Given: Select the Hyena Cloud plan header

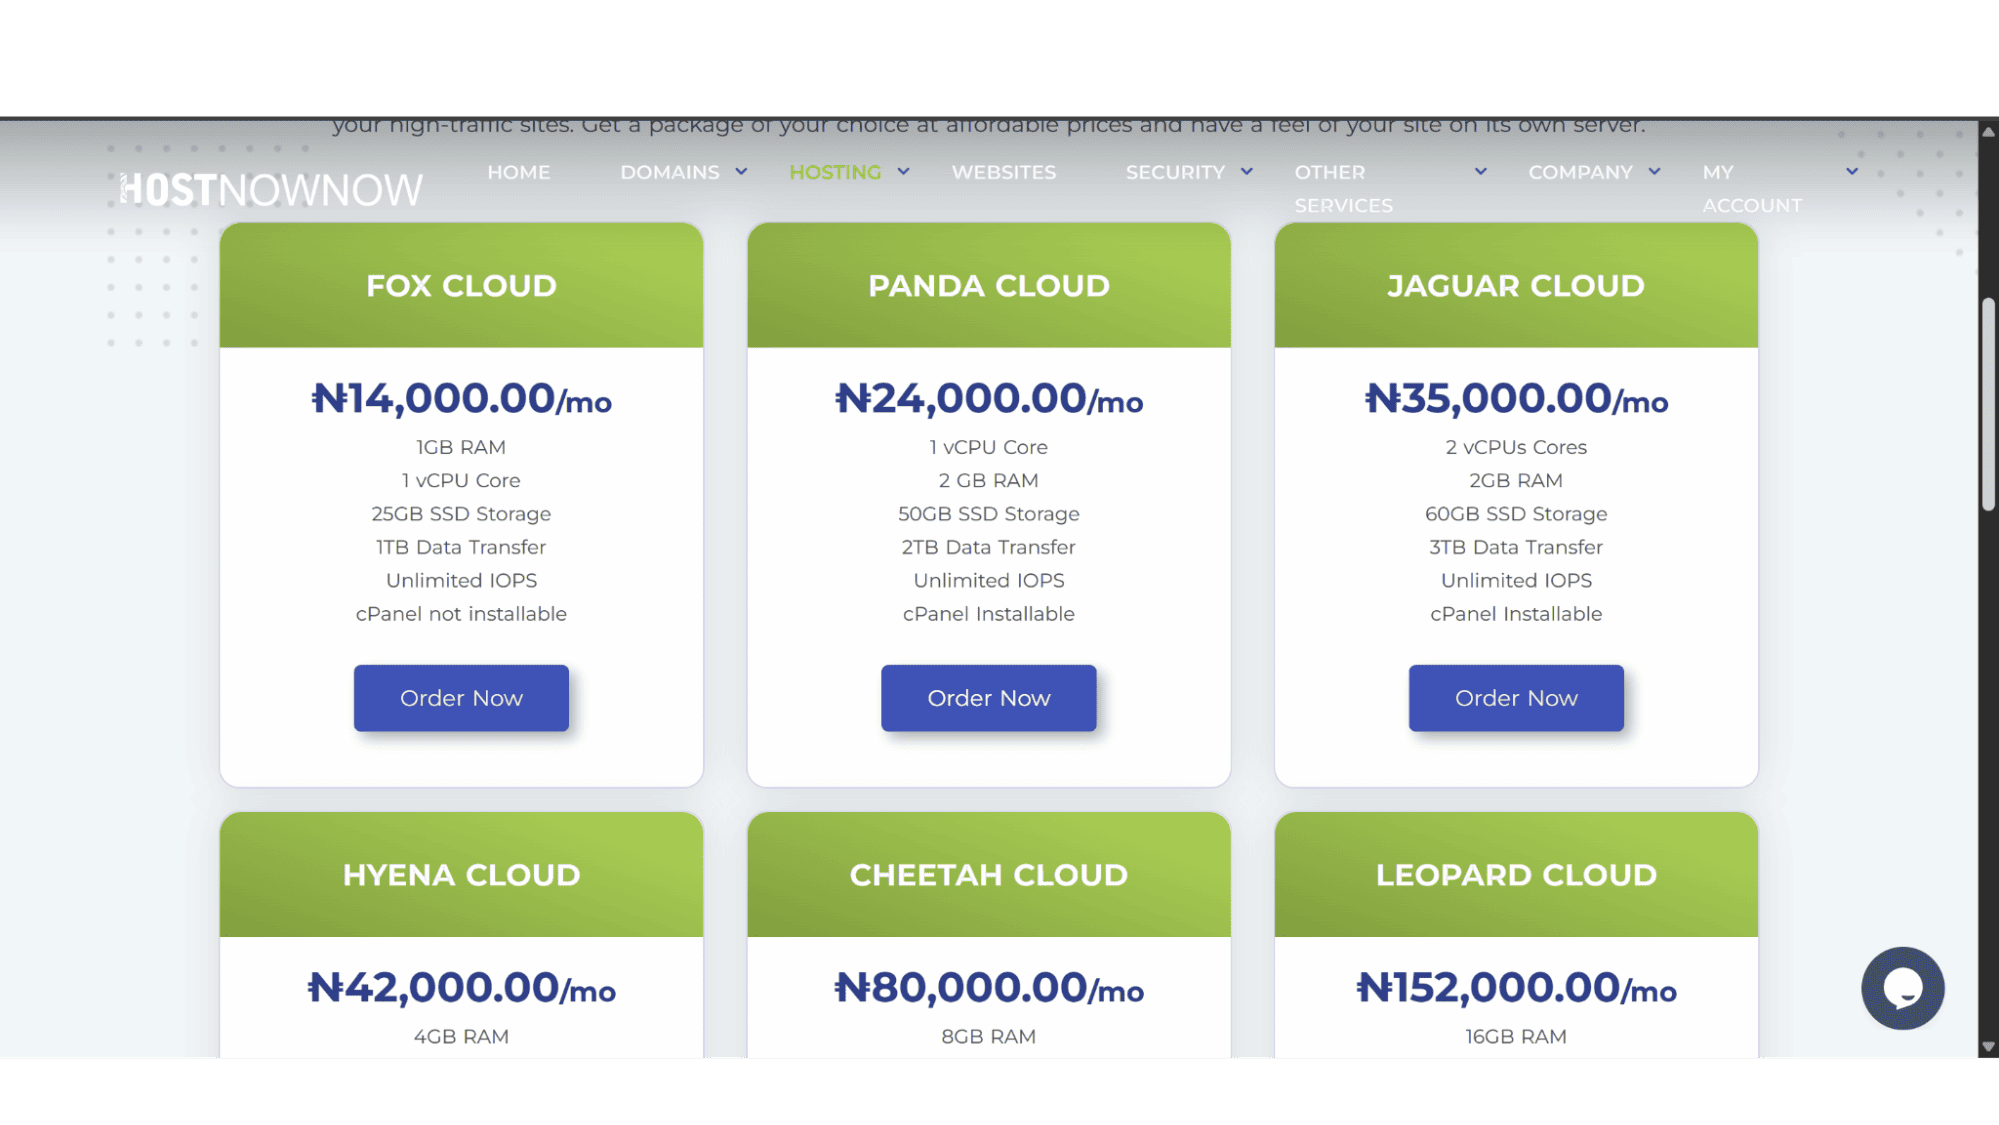Looking at the screenshot, I should click(x=461, y=875).
